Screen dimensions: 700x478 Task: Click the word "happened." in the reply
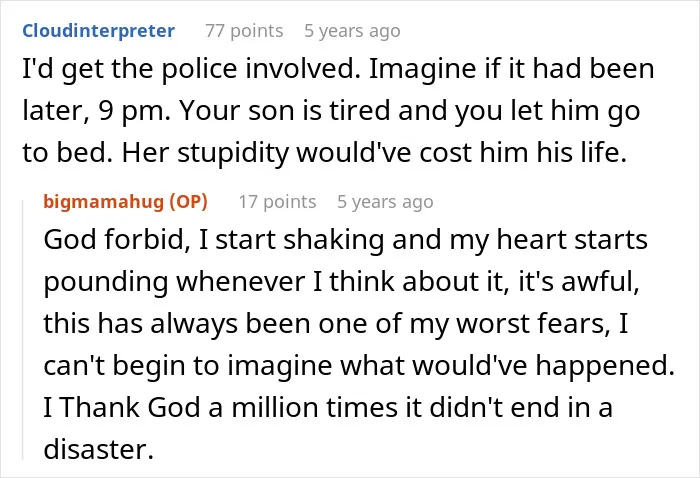tap(605, 366)
